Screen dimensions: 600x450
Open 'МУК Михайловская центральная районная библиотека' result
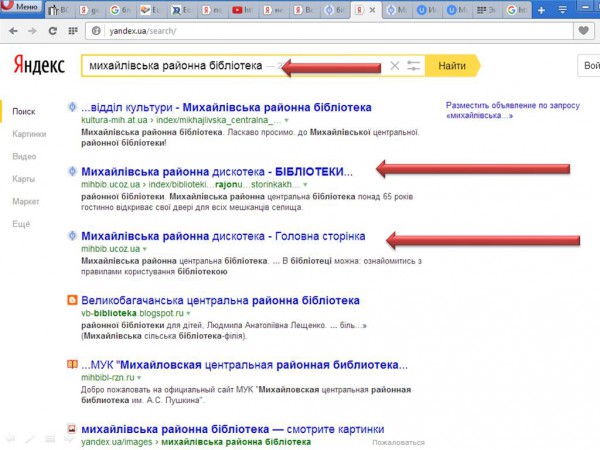[245, 365]
